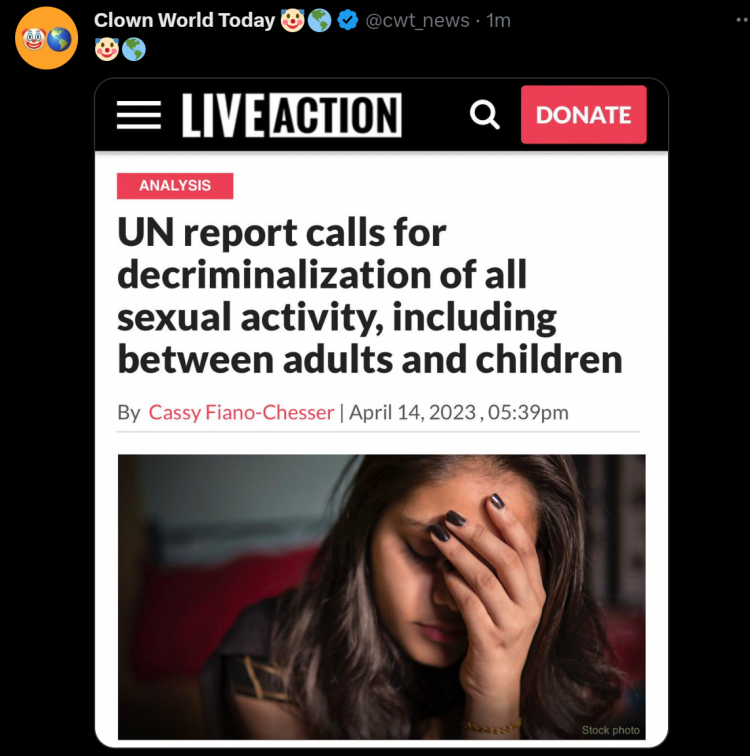Screen dimensions: 750x756
Task: Click the blue verified badge icon
Action: 347,20
